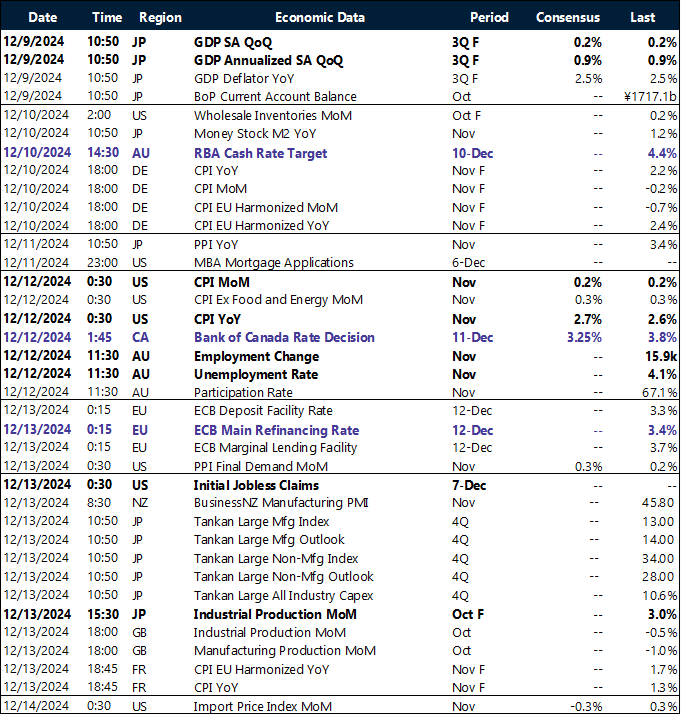The width and height of the screenshot is (681, 715).
Task: Click the 4.4% RBA last value
Action: (x=662, y=153)
